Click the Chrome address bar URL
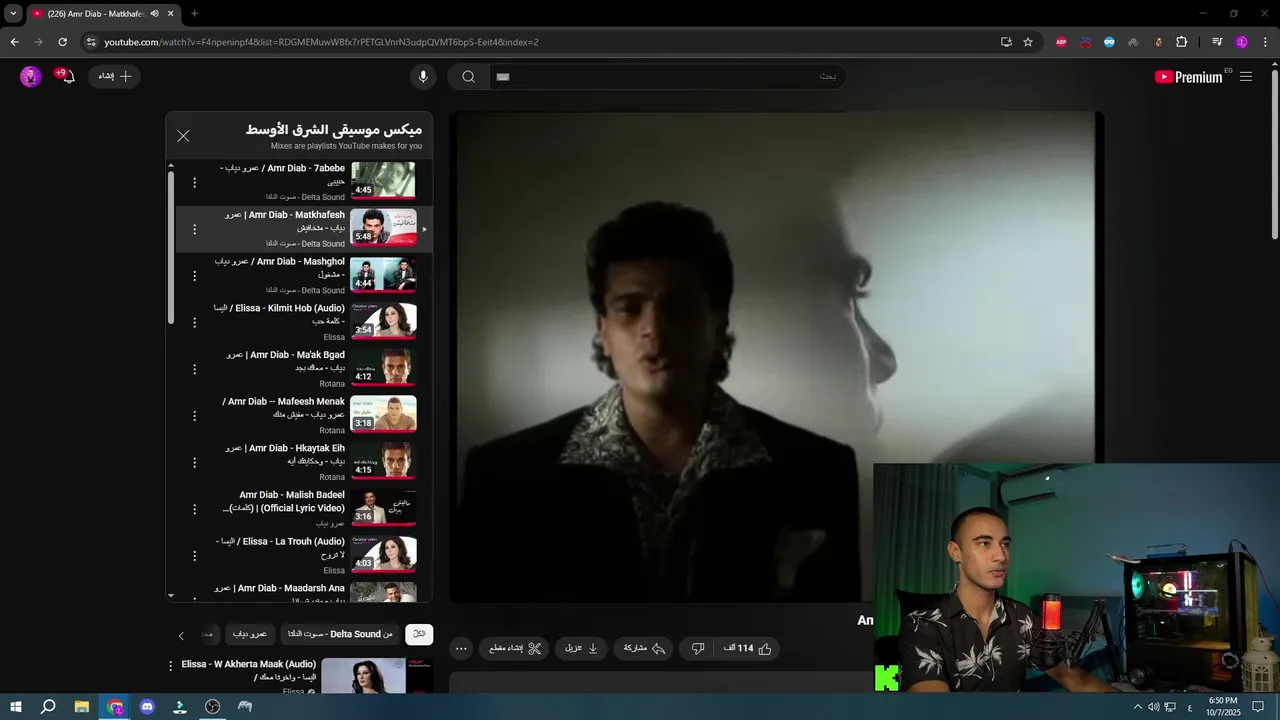This screenshot has width=1280, height=720. (x=321, y=42)
